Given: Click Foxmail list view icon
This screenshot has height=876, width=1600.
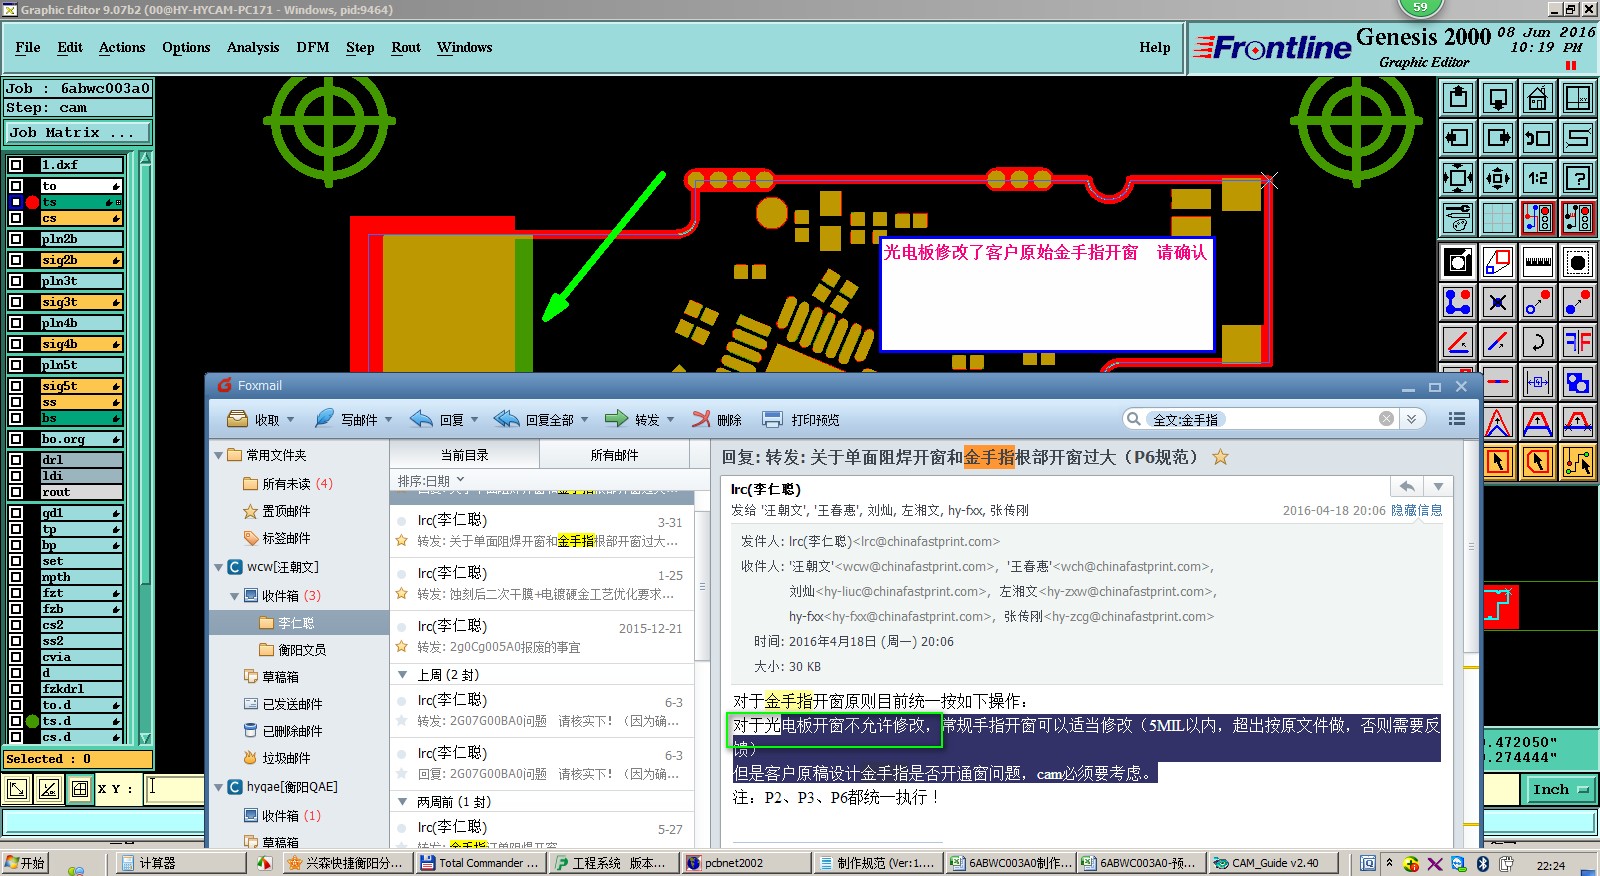Looking at the screenshot, I should [1457, 419].
